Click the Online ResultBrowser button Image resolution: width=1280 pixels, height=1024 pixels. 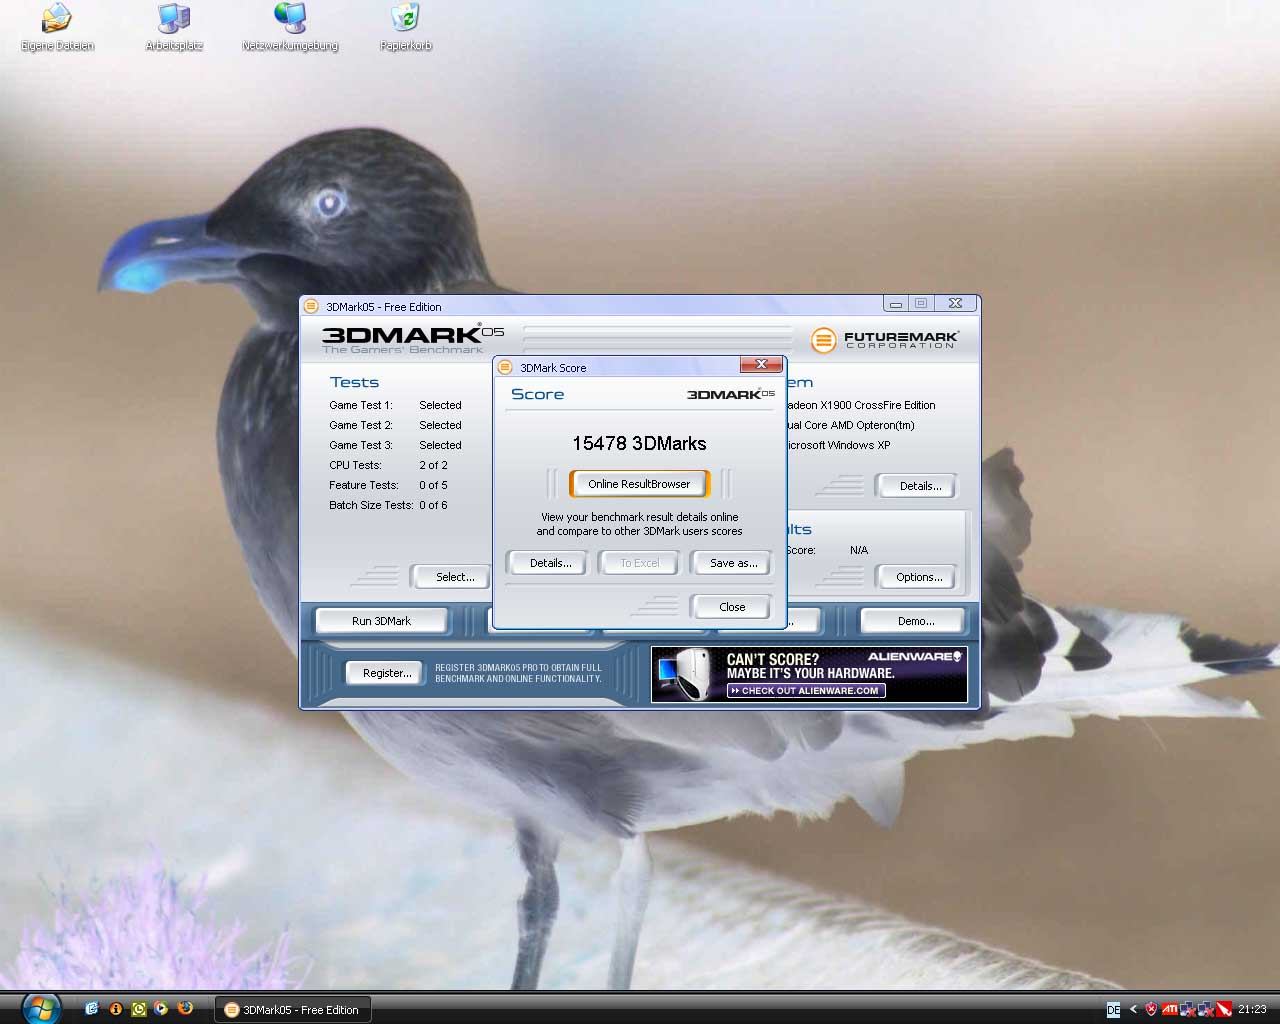tap(639, 484)
